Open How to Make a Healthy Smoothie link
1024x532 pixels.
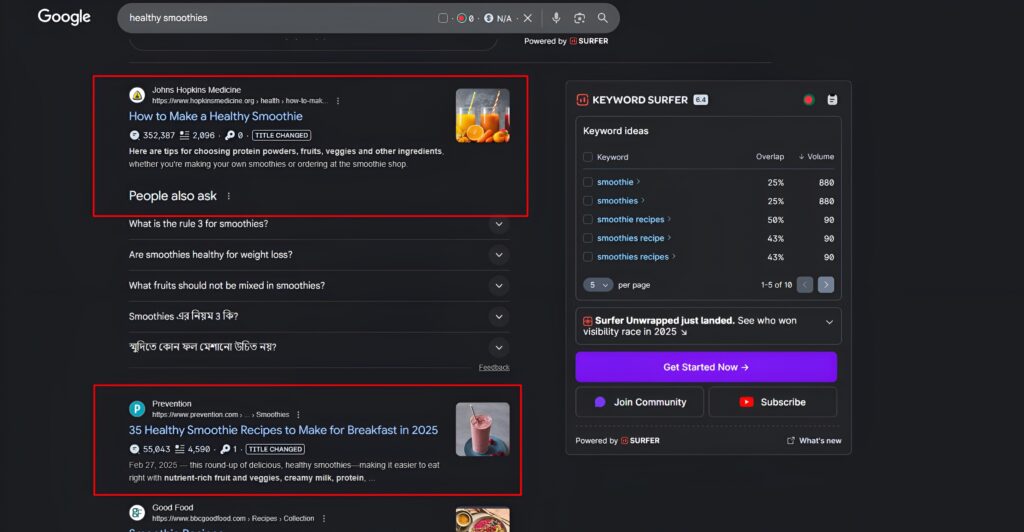coord(216,116)
